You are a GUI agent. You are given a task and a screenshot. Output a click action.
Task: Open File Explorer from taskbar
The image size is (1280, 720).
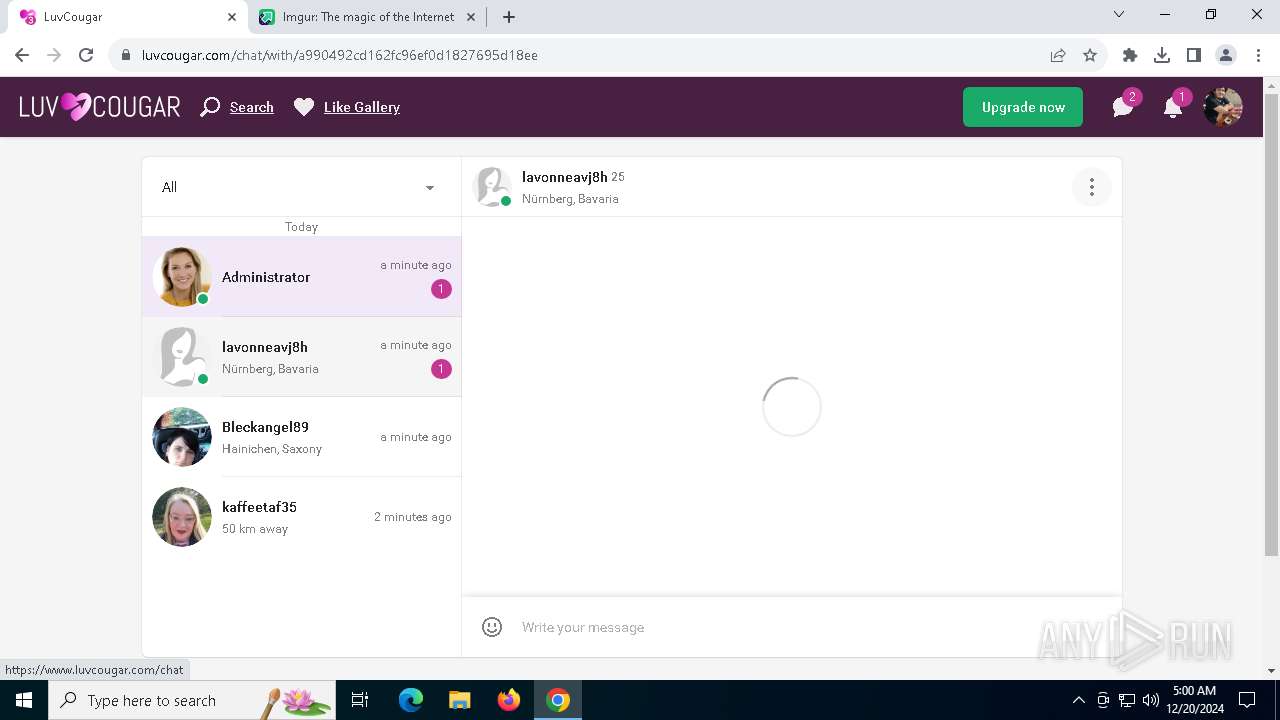click(x=459, y=700)
